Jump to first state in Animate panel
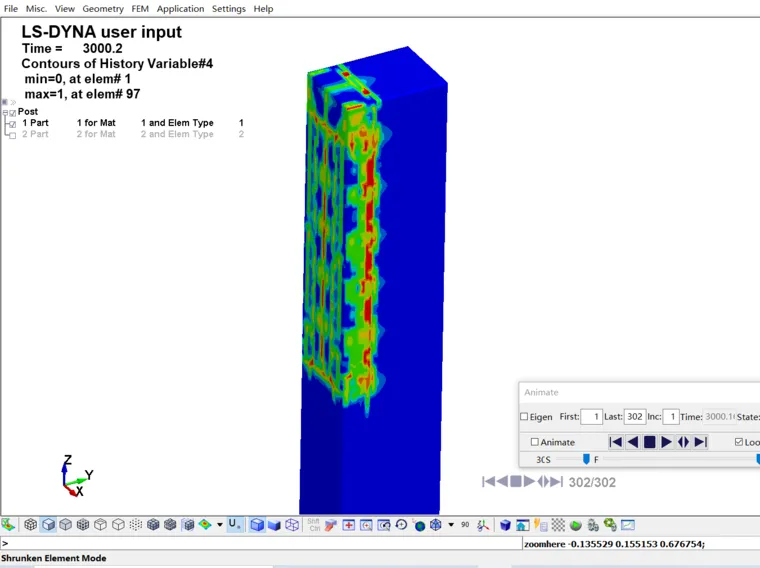Viewport: 760px width, 568px height. point(616,442)
